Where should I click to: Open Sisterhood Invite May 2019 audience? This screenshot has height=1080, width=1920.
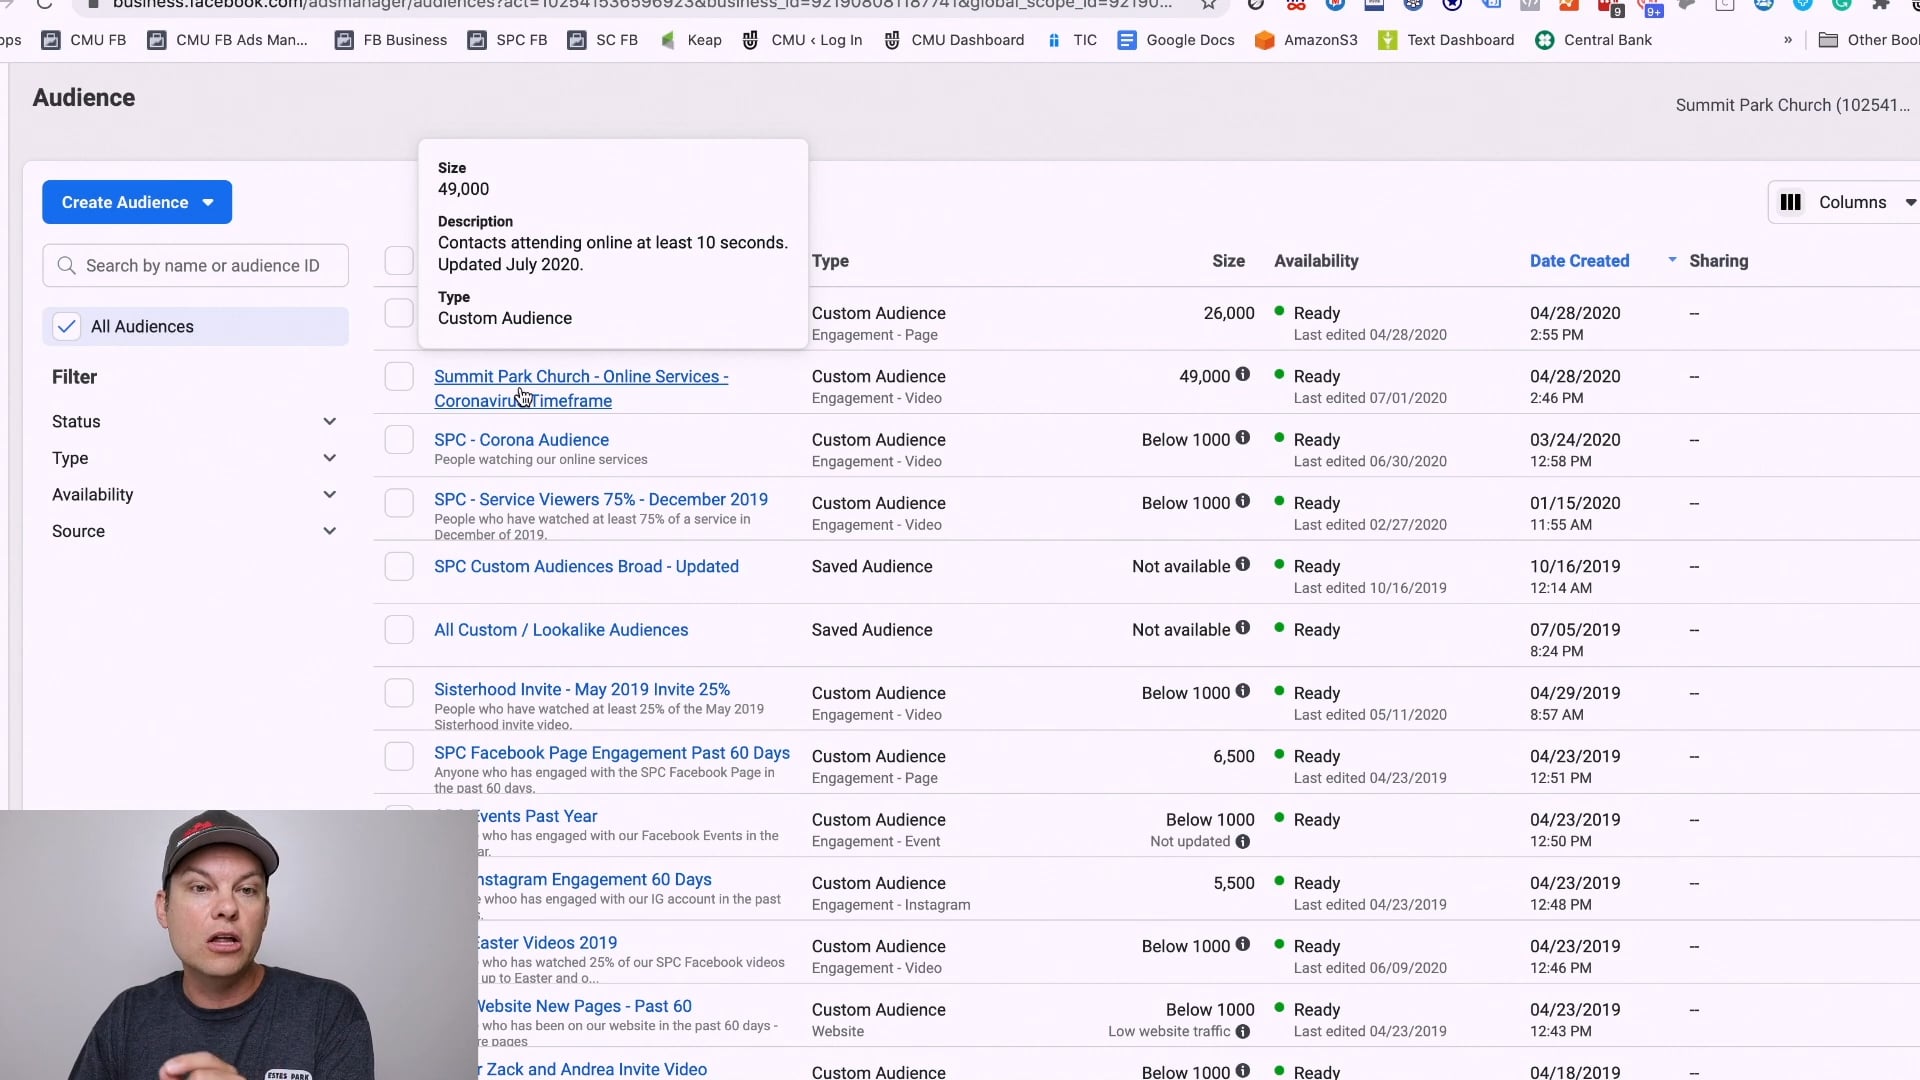(582, 689)
